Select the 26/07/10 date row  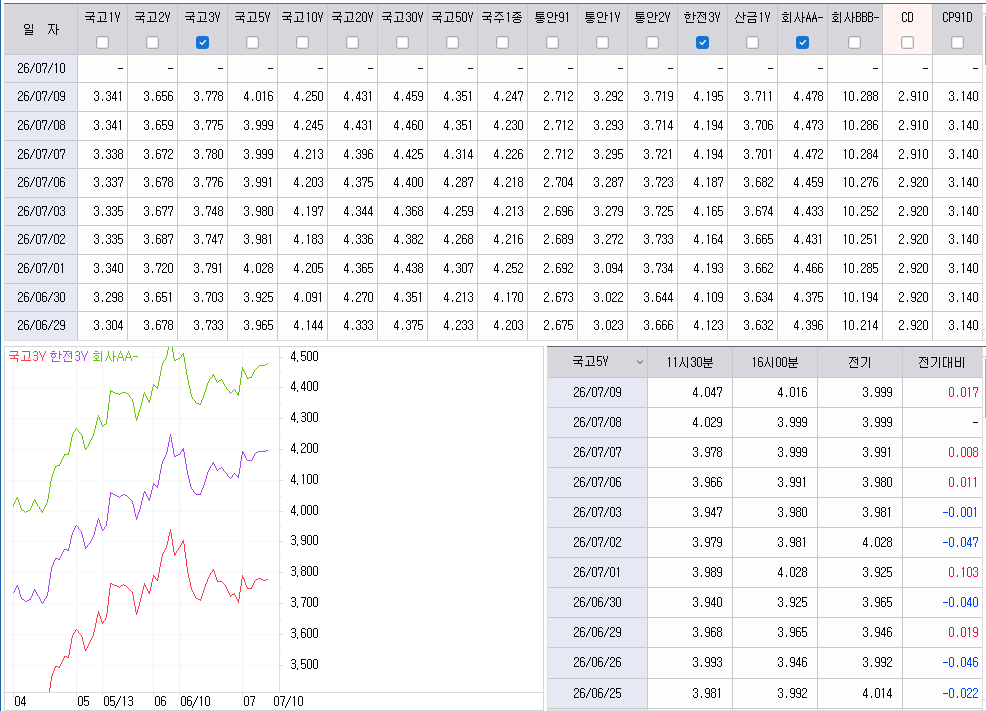pyautogui.click(x=41, y=68)
